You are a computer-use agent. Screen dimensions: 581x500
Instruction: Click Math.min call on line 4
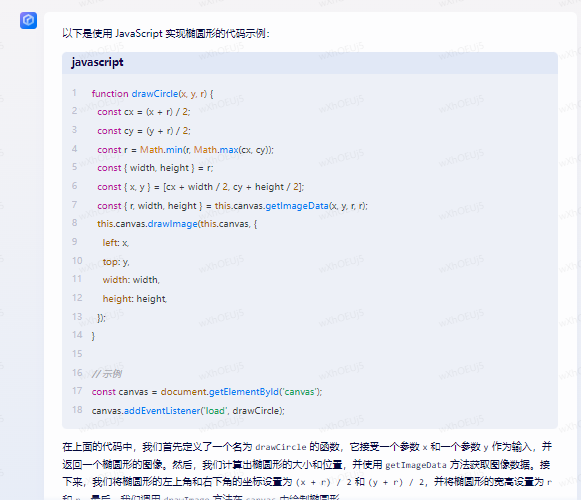point(161,150)
